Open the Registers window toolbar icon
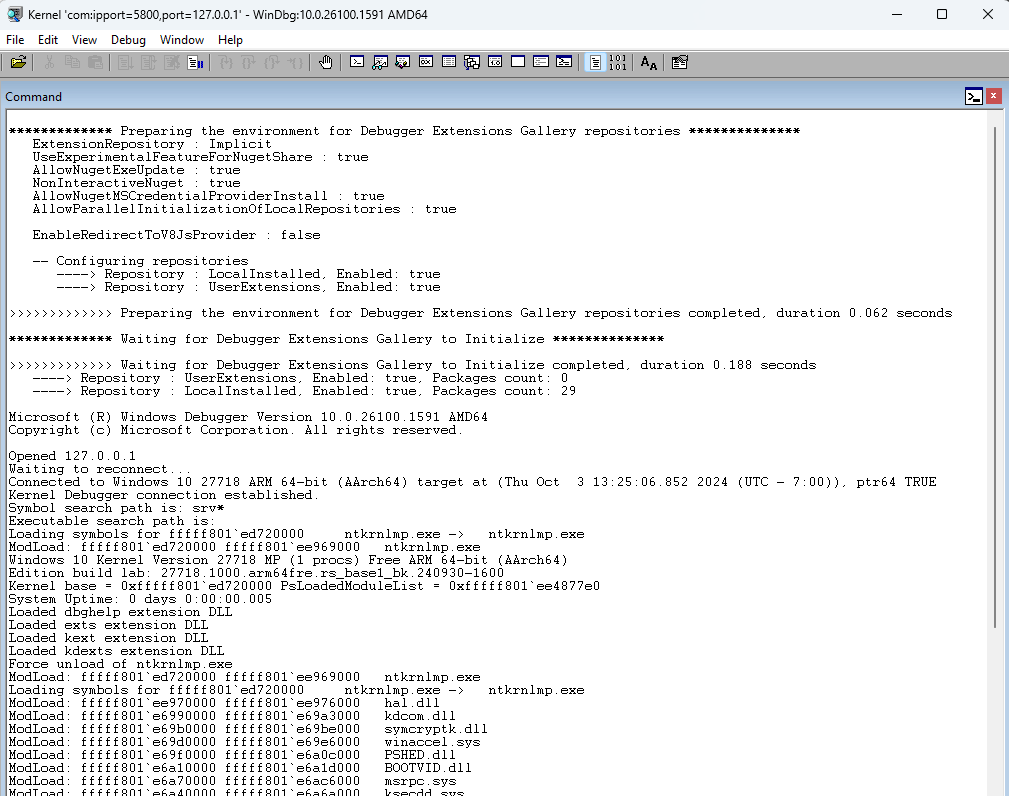The image size is (1009, 796). point(426,62)
